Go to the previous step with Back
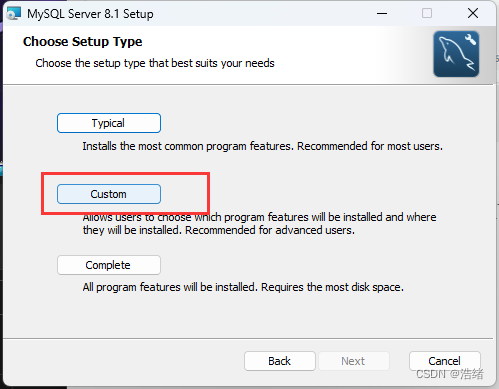Viewport: 499px width, 389px height. point(280,361)
